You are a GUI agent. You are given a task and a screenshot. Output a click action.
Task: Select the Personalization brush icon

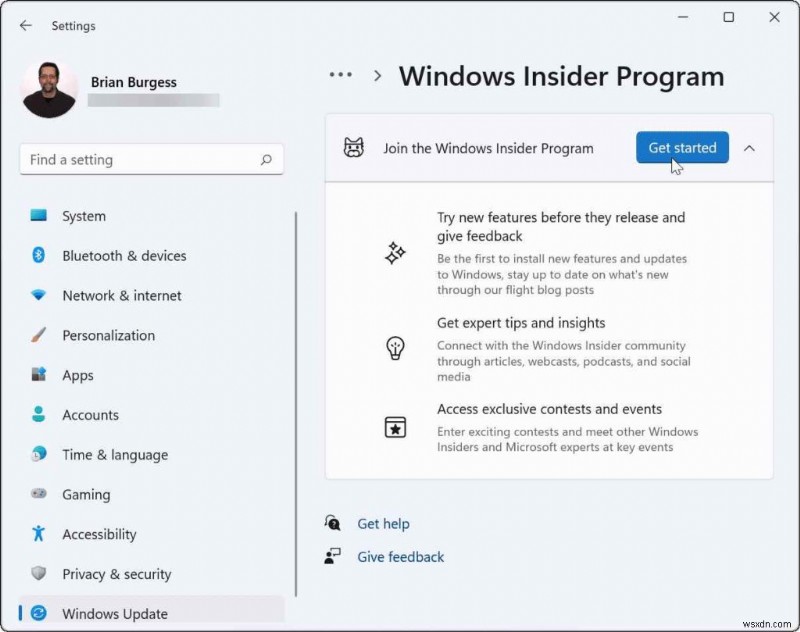[x=40, y=336]
